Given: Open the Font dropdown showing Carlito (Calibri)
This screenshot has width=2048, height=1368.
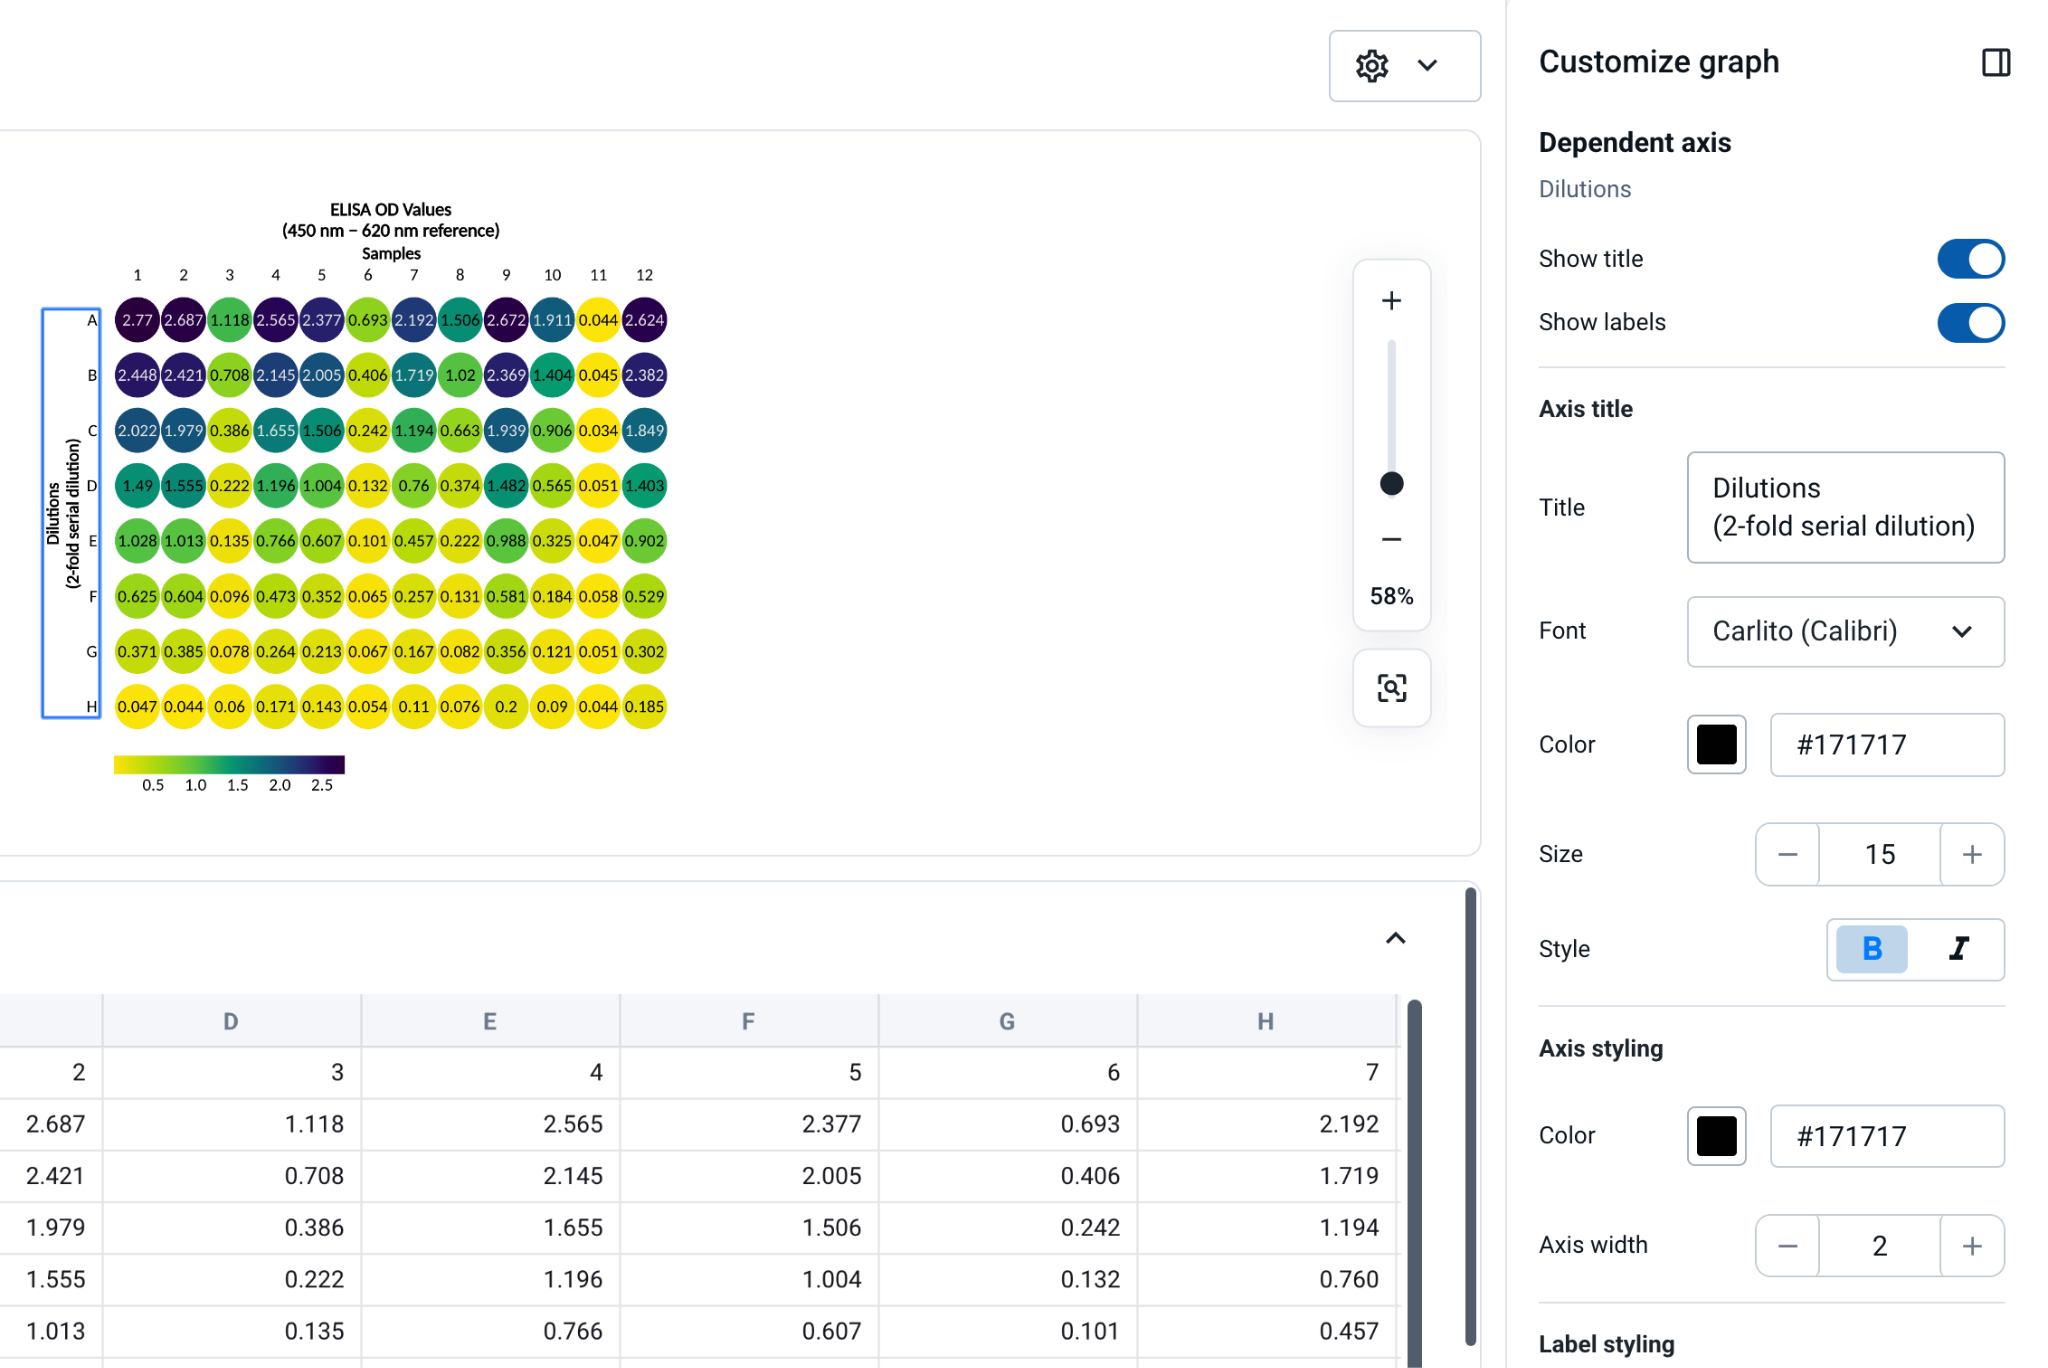Looking at the screenshot, I should coord(1845,632).
